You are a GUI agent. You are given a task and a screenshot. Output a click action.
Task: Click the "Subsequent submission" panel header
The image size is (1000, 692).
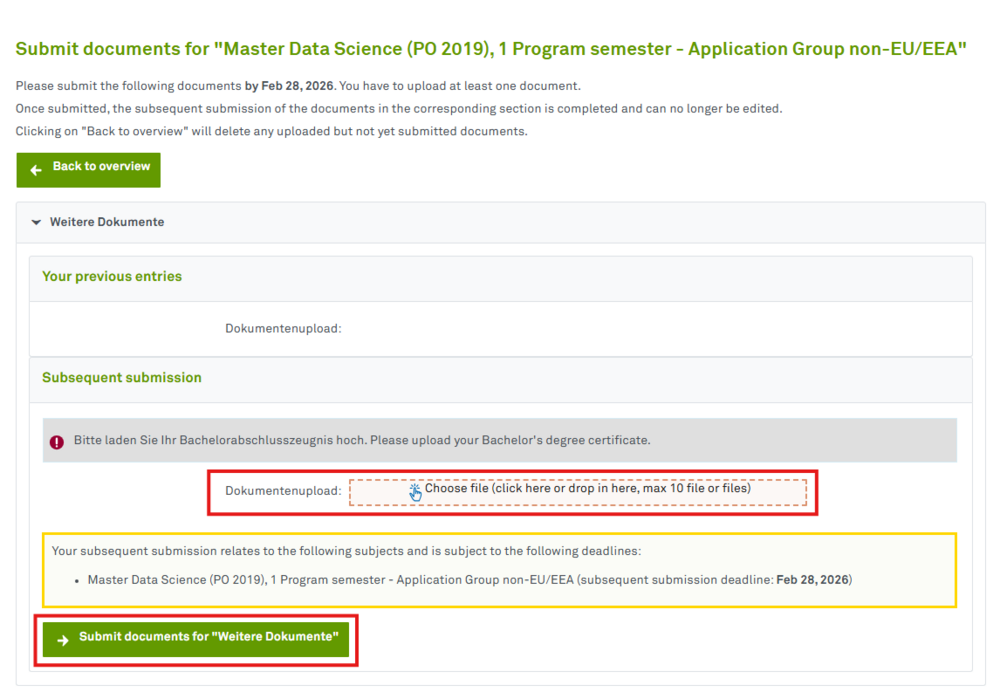pos(122,378)
